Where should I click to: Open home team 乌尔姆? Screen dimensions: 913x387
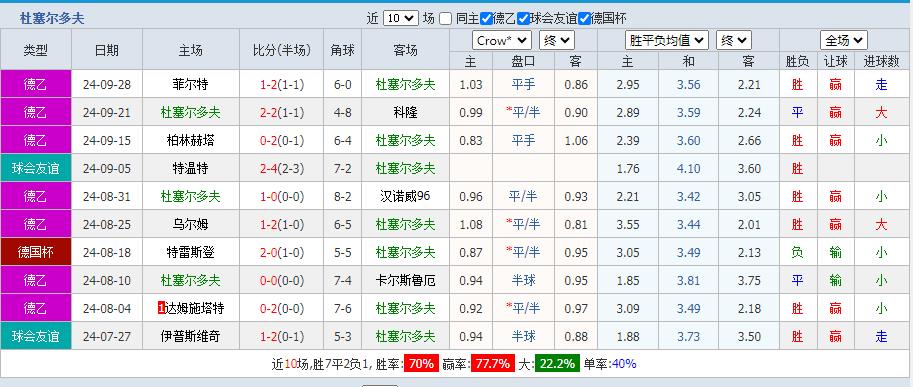point(190,224)
